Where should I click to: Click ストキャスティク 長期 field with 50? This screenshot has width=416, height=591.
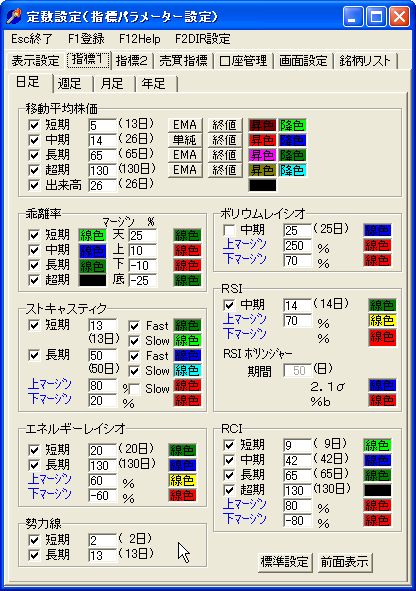point(102,355)
